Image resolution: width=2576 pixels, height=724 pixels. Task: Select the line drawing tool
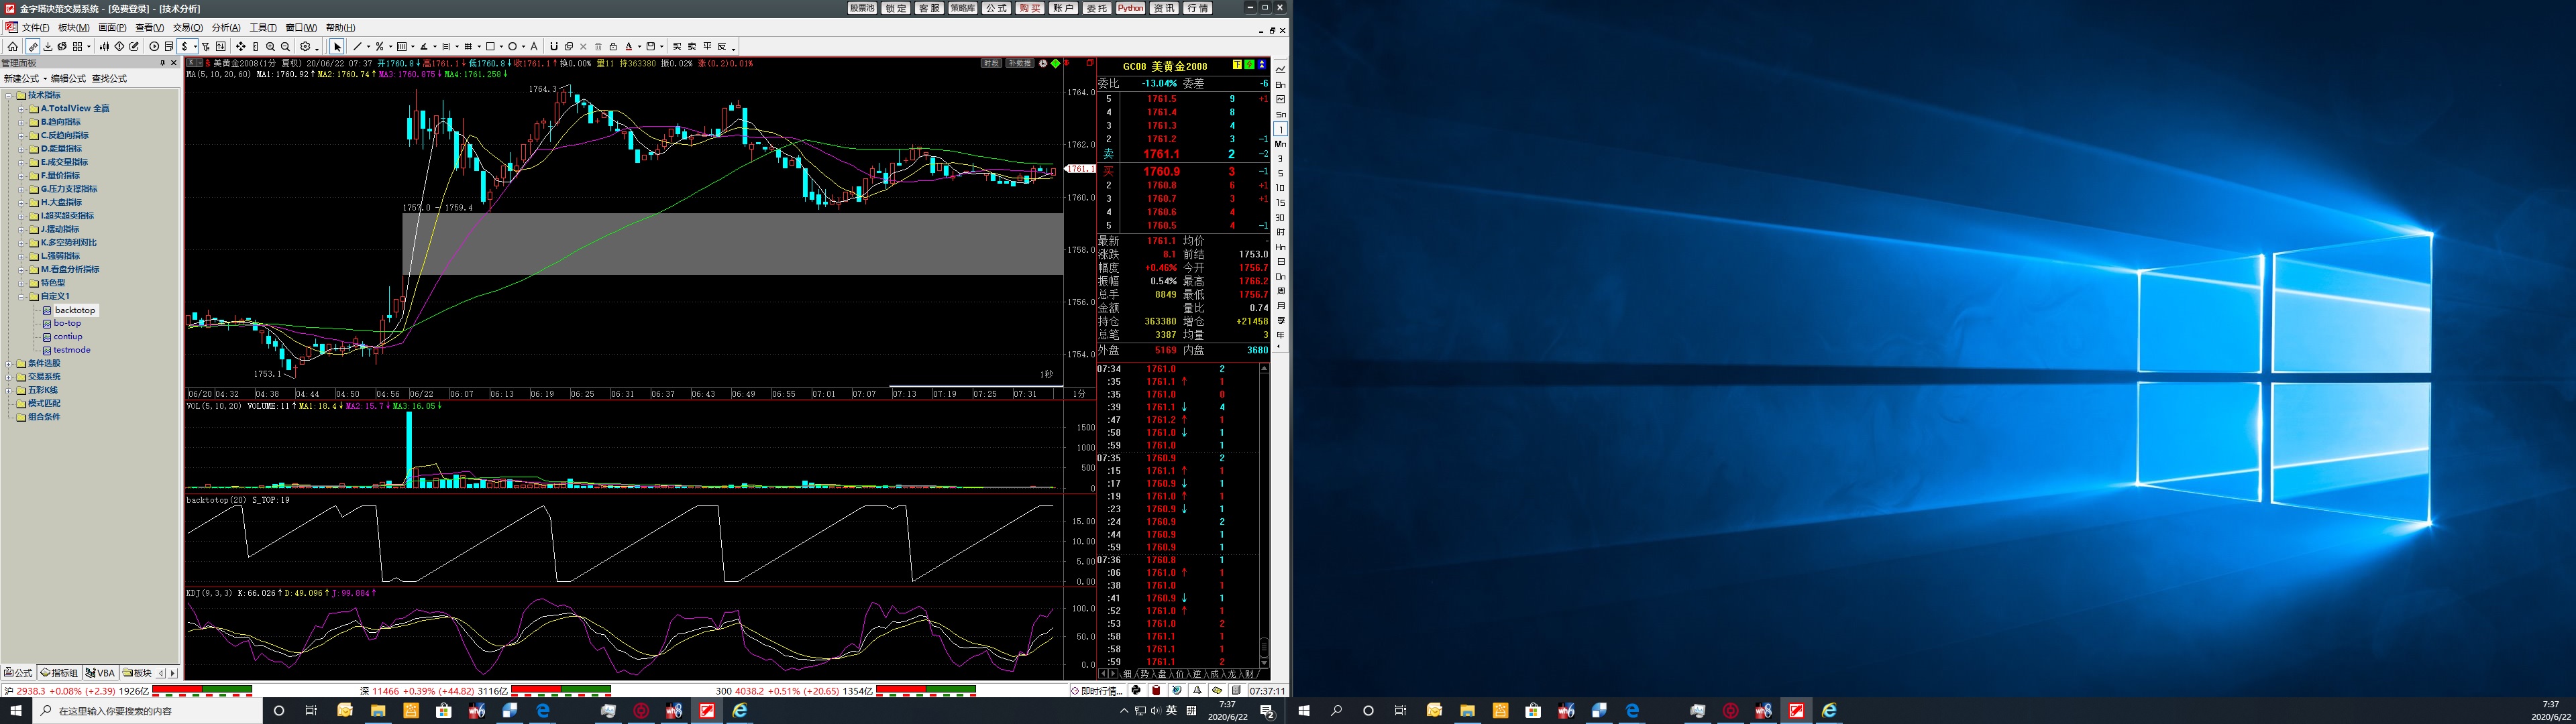(x=357, y=46)
